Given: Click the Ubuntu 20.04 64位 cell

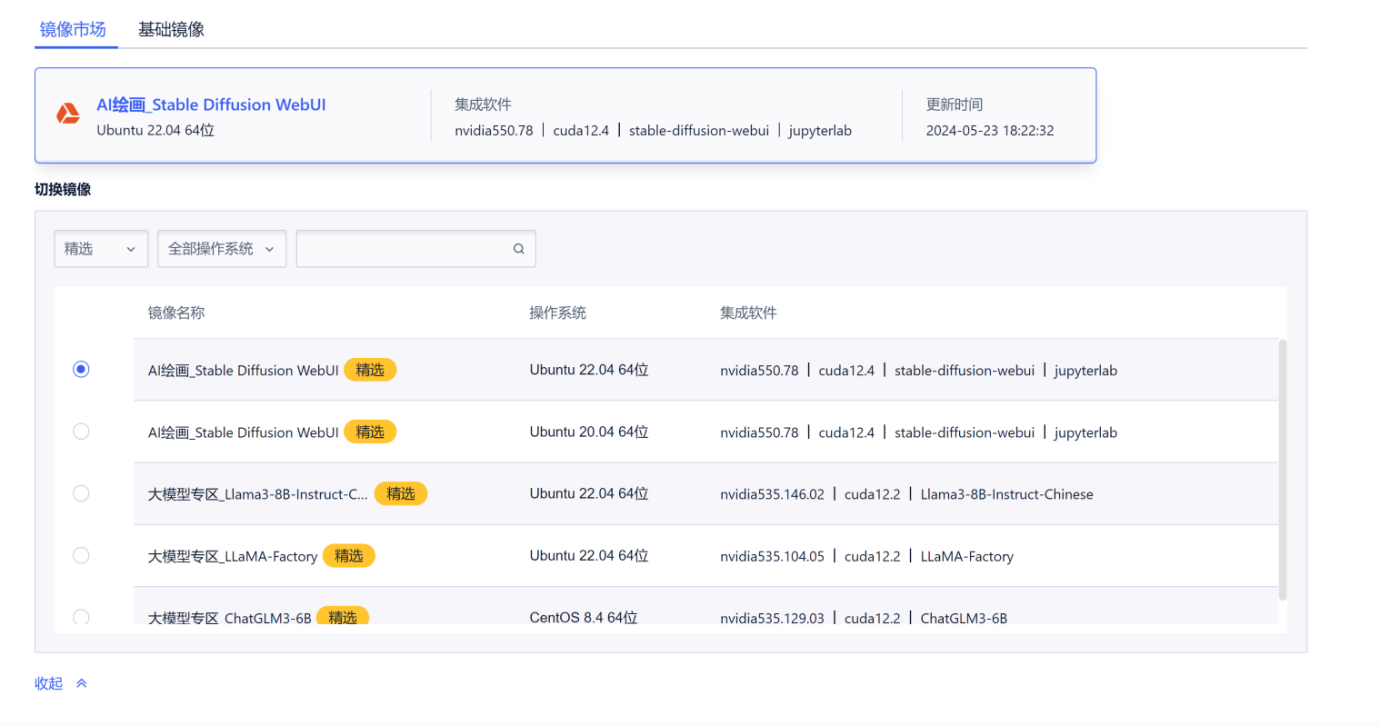Looking at the screenshot, I should 589,432.
